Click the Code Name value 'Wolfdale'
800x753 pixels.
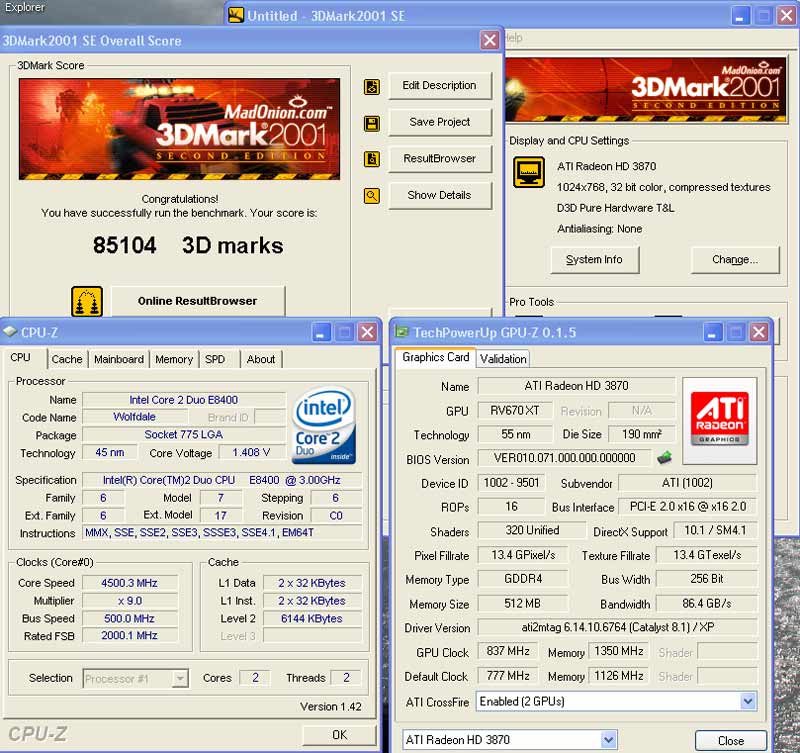tap(135, 417)
